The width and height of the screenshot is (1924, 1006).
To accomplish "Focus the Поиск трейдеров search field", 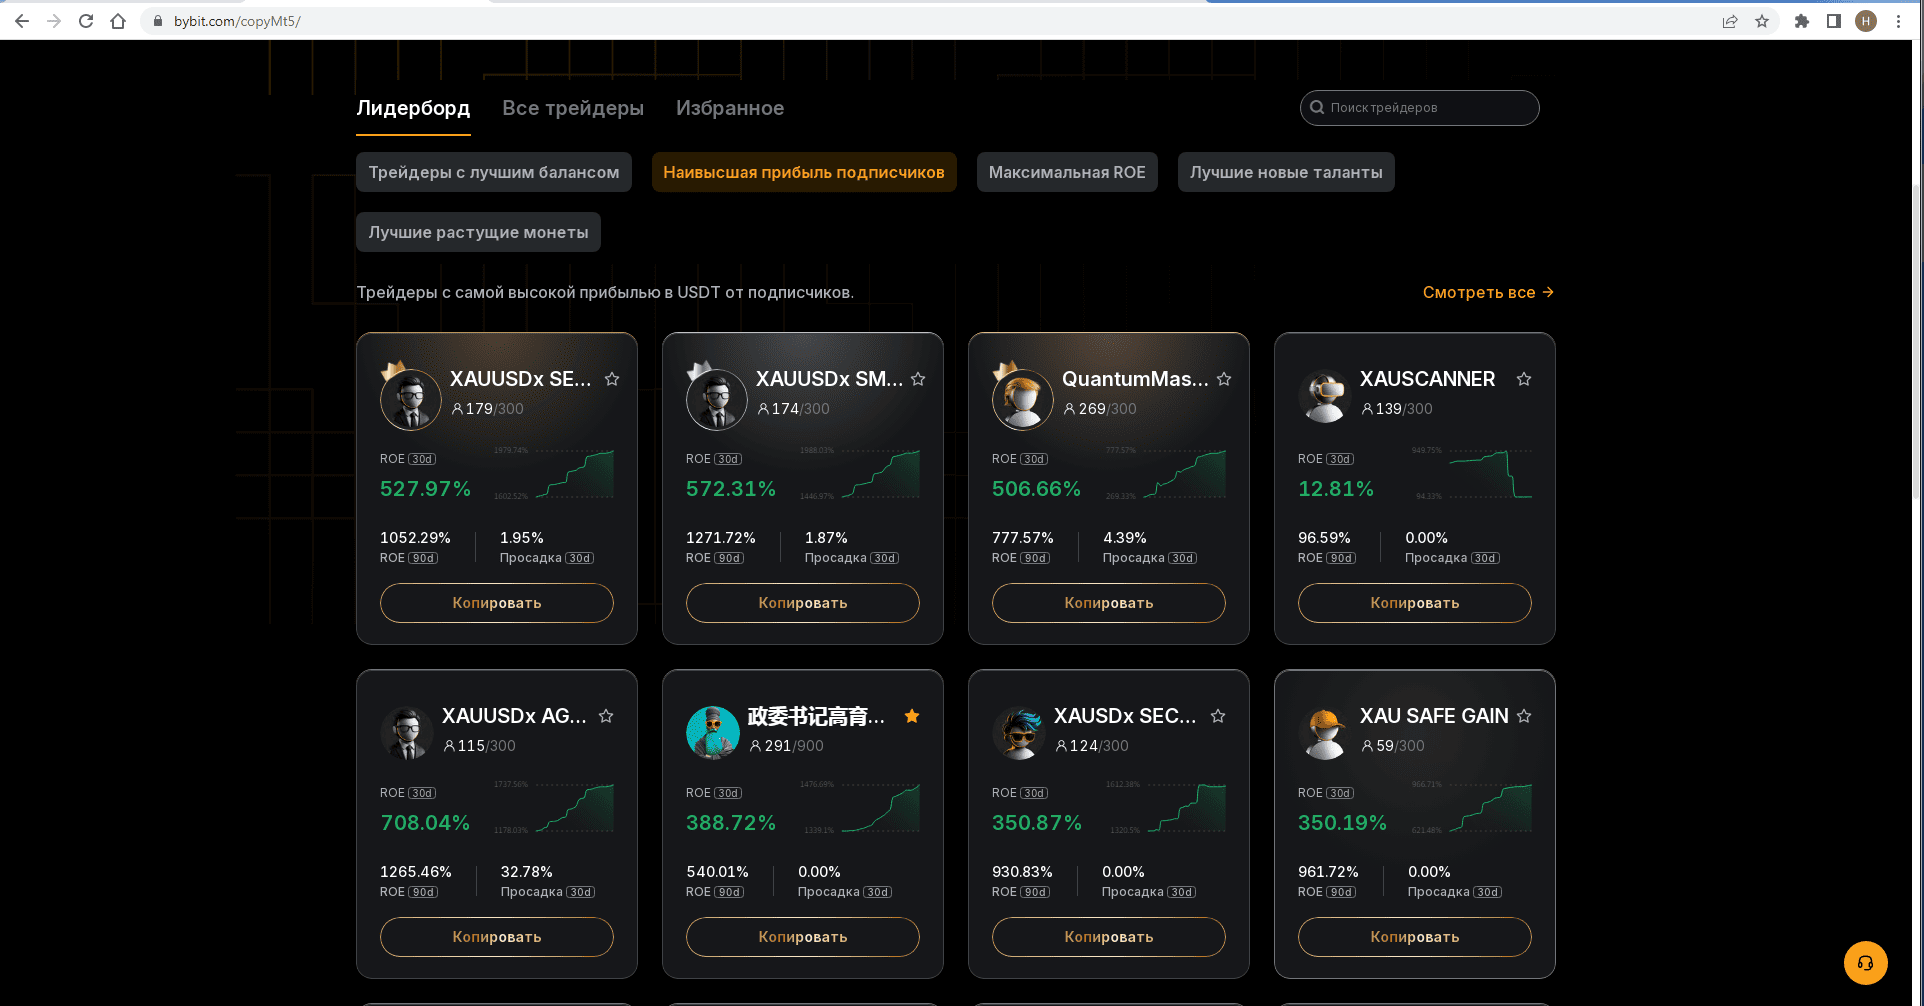I will point(1420,108).
